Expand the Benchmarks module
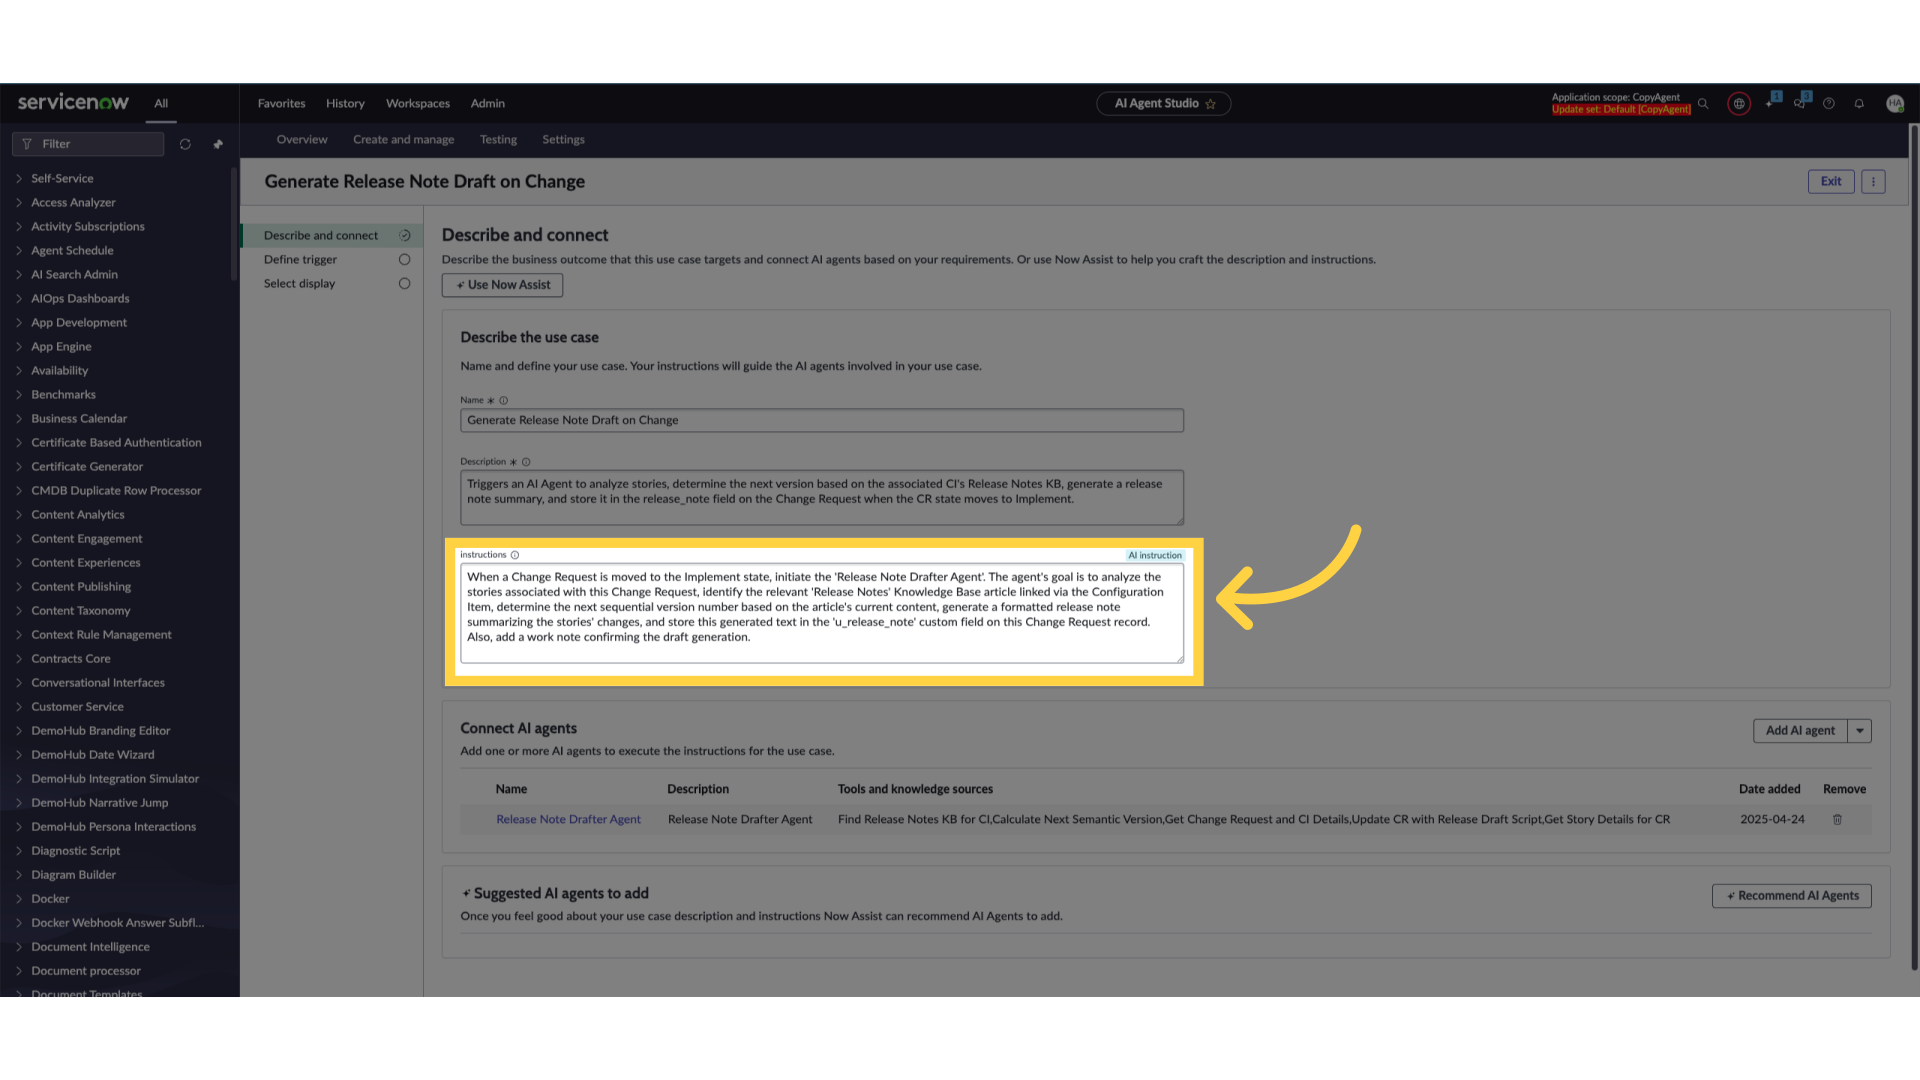 click(19, 395)
